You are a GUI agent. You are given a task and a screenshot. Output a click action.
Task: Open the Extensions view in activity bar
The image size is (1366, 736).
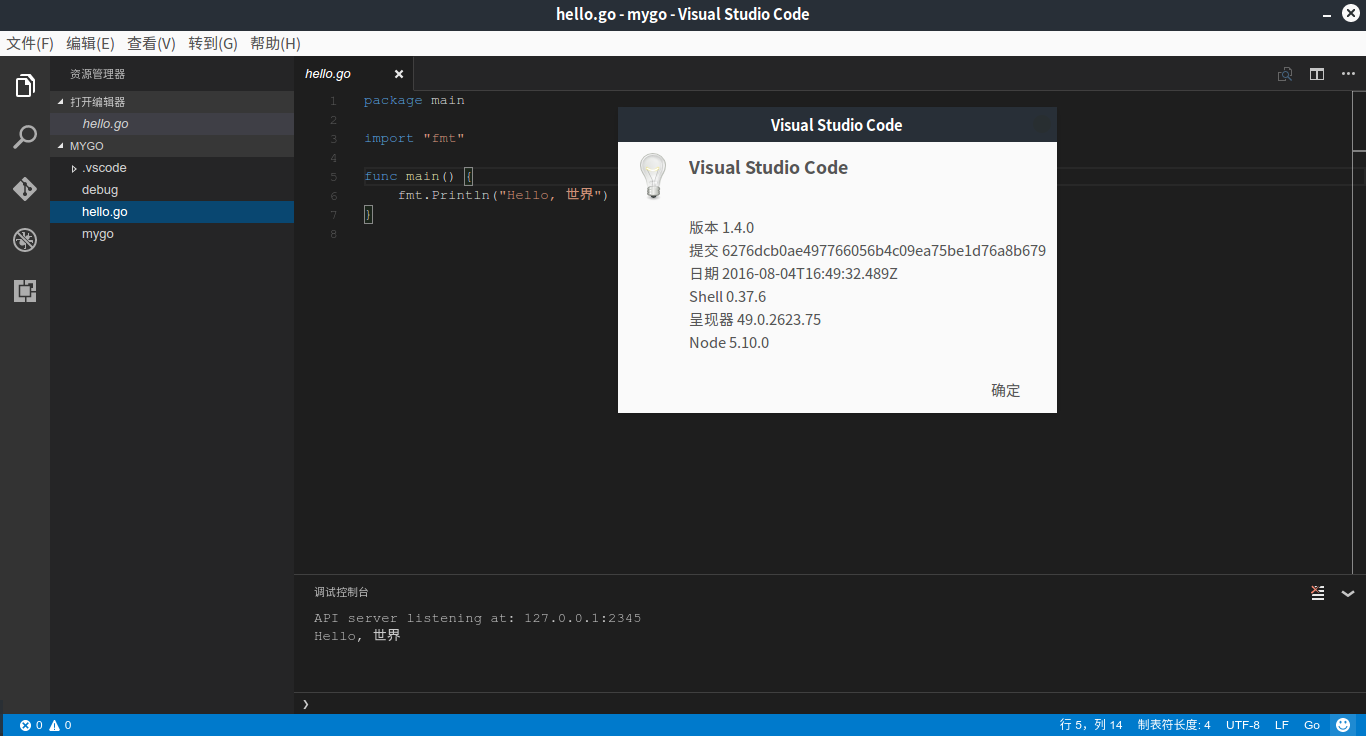[25, 291]
